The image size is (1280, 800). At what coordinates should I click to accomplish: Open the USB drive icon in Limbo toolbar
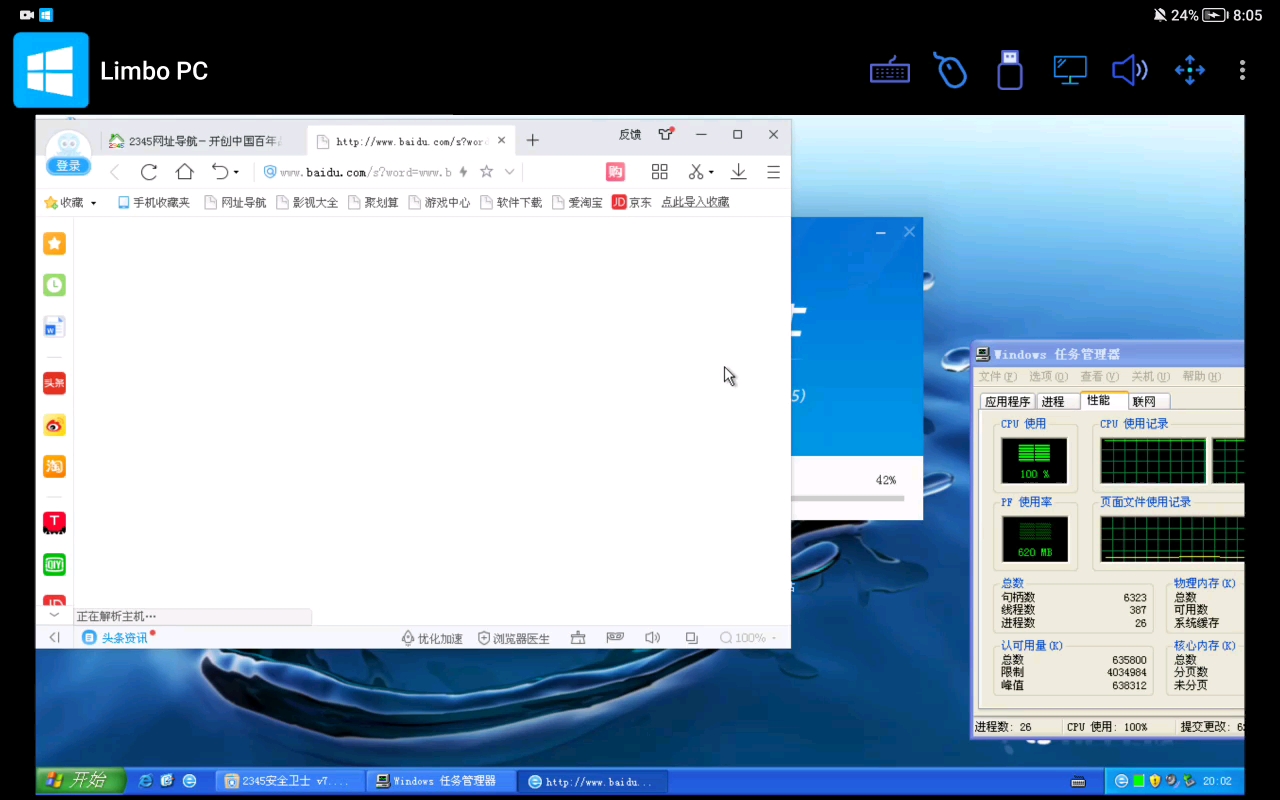pyautogui.click(x=1010, y=70)
